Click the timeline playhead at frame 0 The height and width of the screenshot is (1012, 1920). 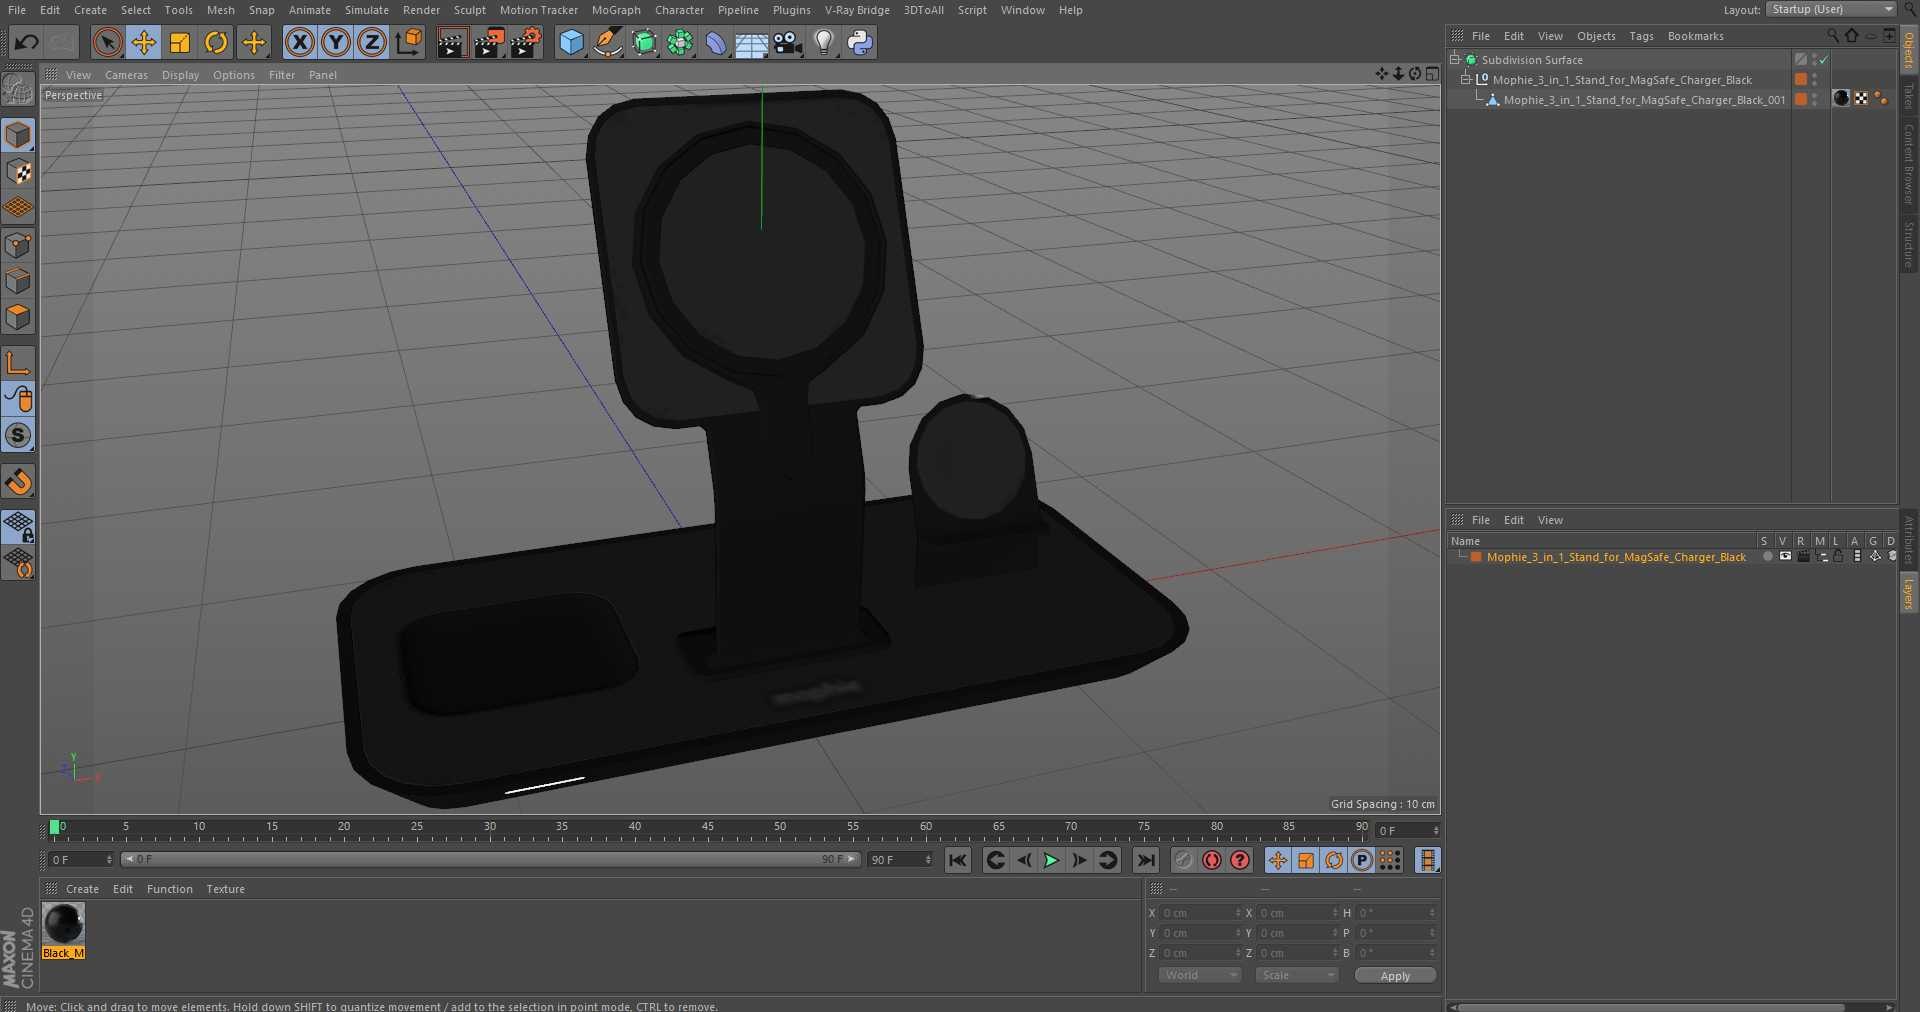[x=55, y=828]
